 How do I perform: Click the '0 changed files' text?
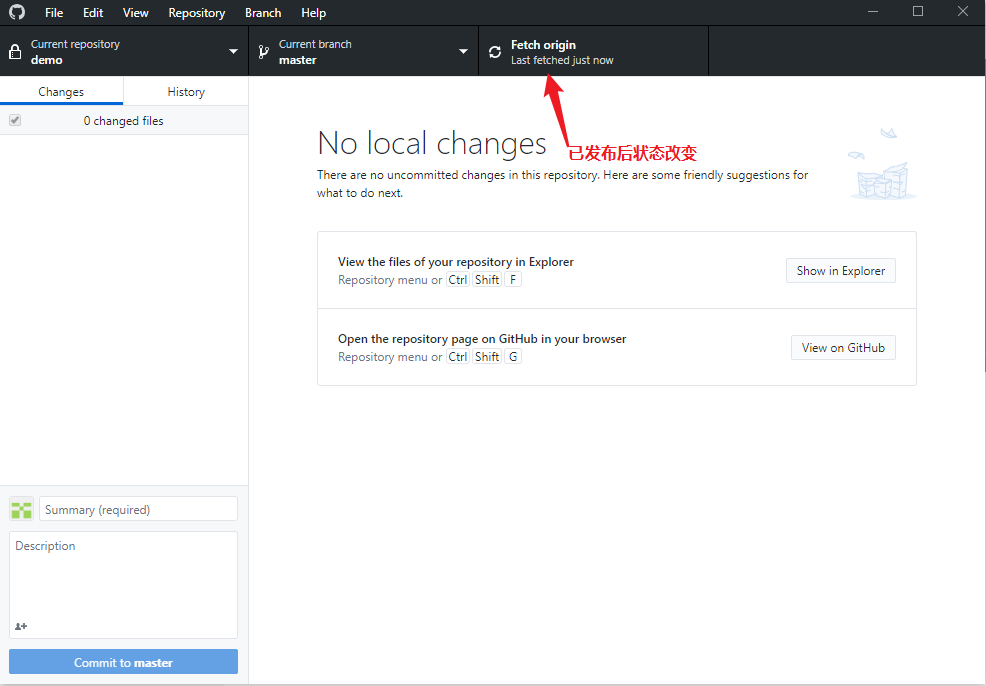123,121
